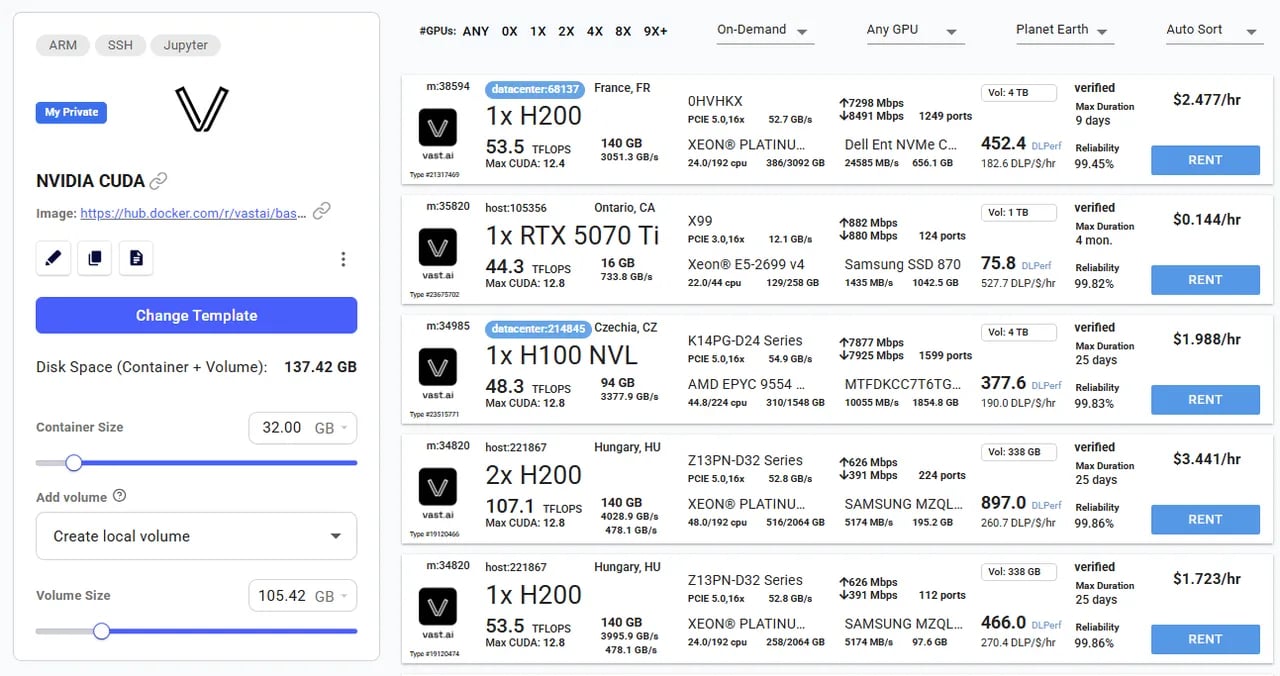Screen dimensions: 1280x676
Task: Click the edit pencil icon for template
Action: (53, 258)
